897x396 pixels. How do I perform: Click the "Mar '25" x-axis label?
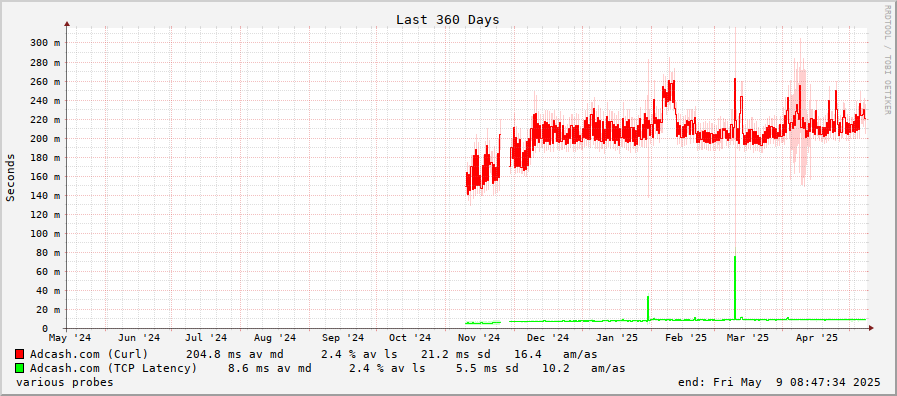click(x=748, y=338)
